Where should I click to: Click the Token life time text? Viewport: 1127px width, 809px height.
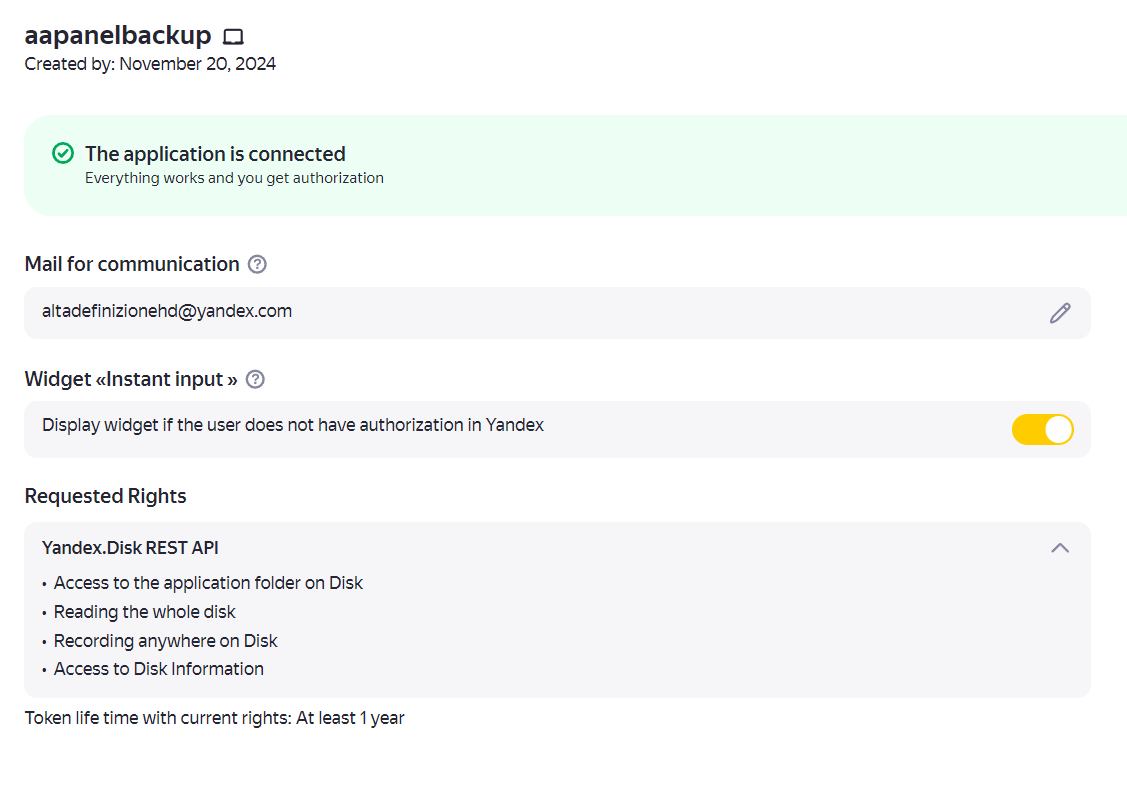[214, 718]
